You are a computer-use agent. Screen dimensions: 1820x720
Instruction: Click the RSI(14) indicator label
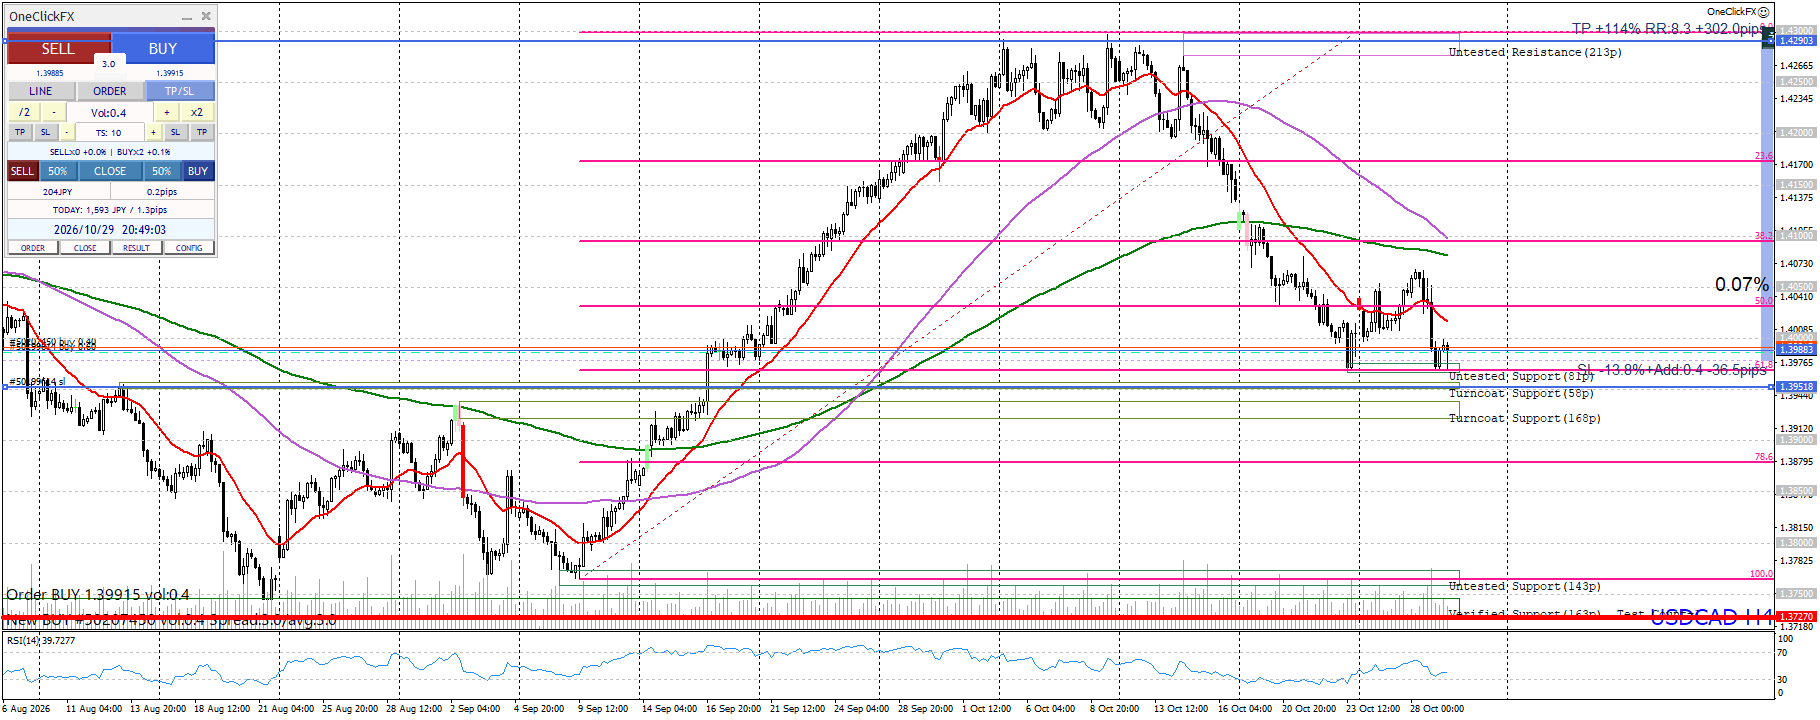pos(41,640)
